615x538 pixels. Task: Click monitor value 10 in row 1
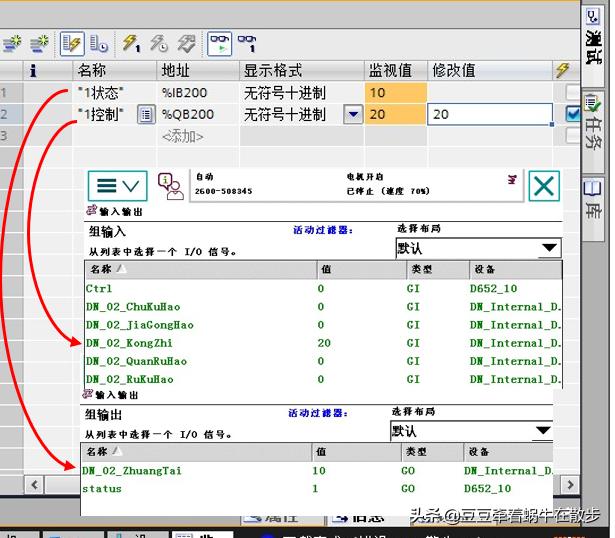[396, 93]
